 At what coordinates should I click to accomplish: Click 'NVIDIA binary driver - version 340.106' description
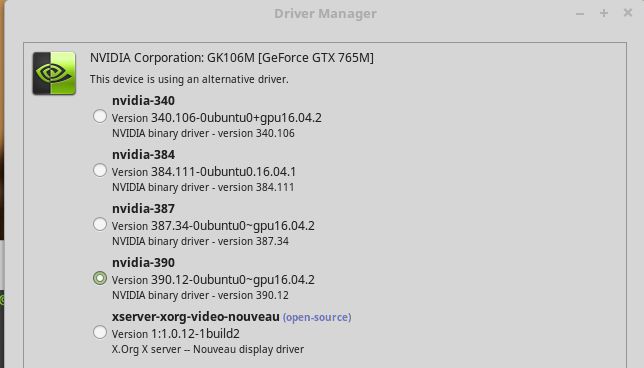(203, 133)
